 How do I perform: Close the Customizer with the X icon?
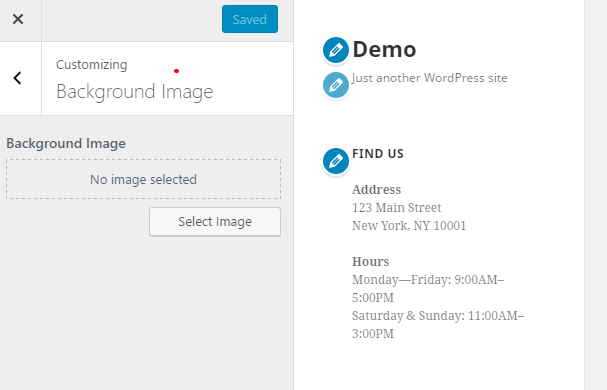[x=18, y=19]
